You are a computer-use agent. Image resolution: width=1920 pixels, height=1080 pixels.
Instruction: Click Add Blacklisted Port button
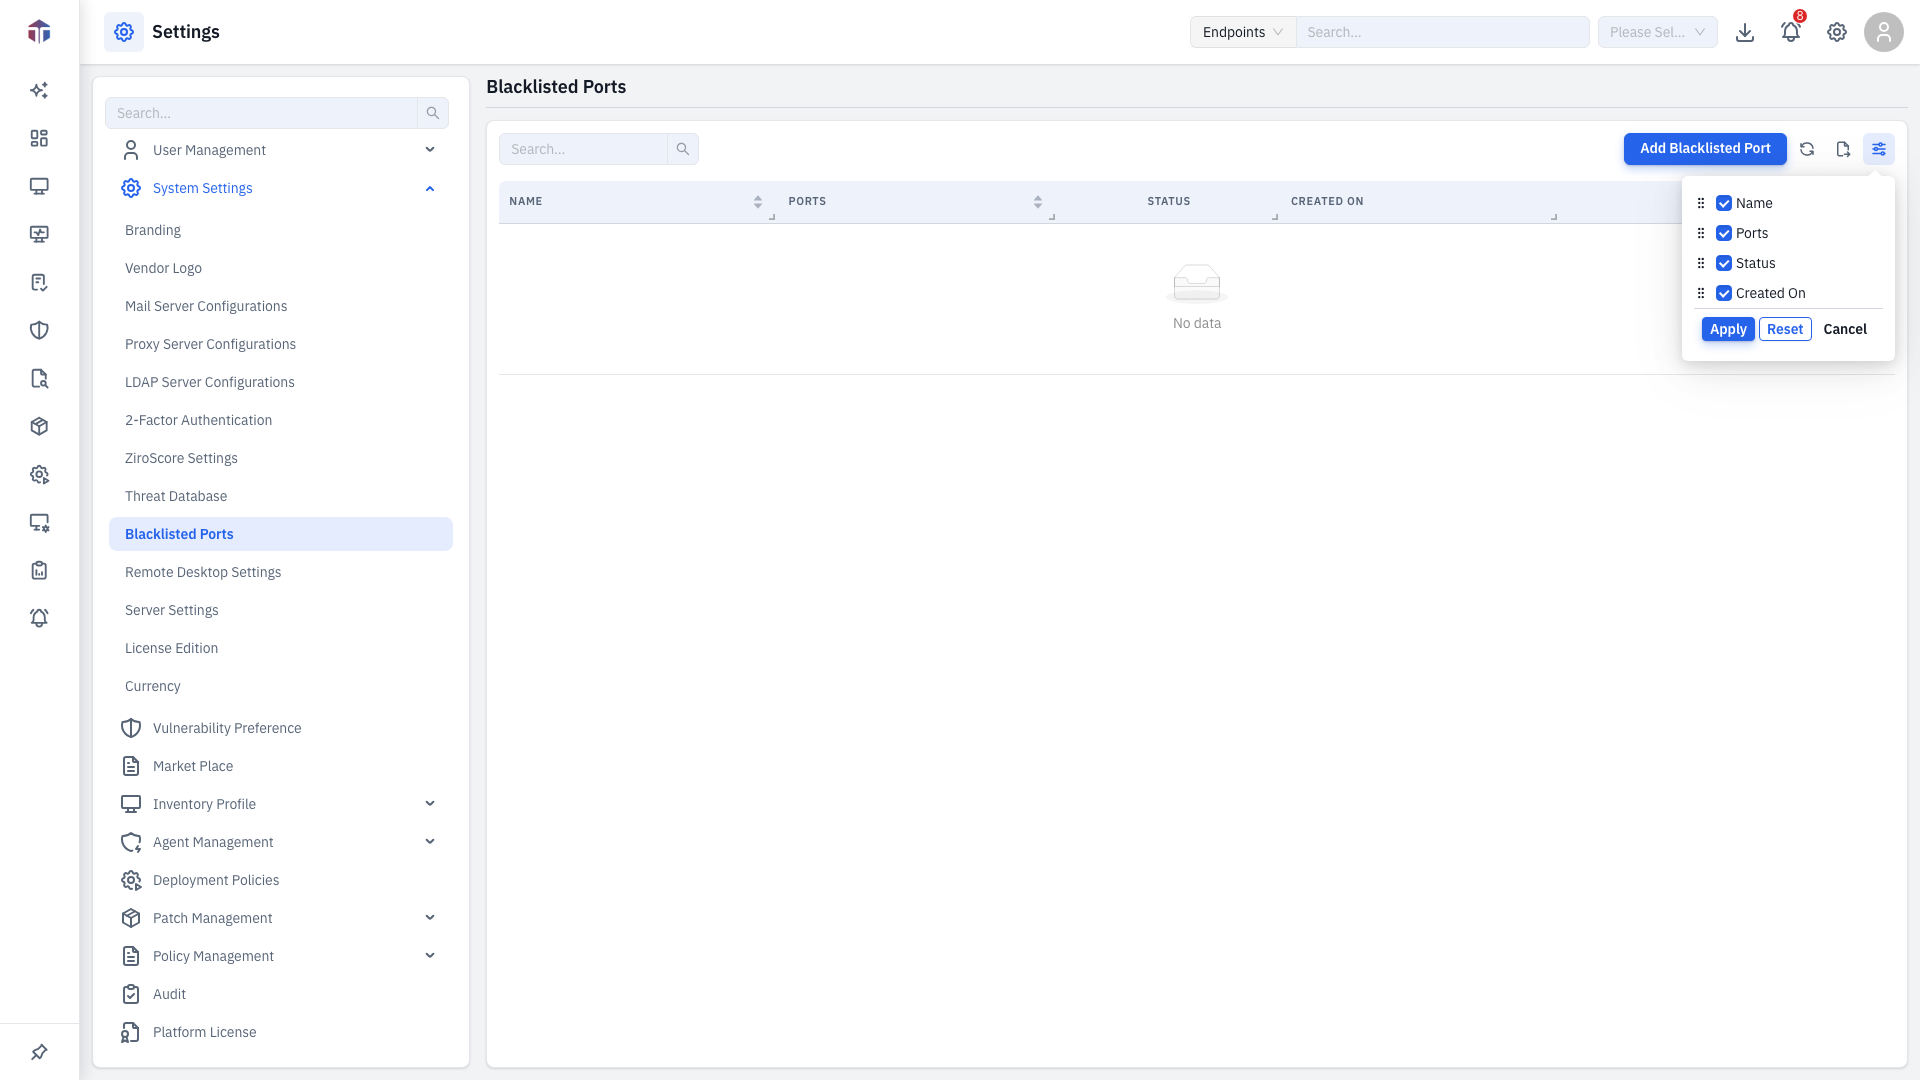tap(1705, 149)
